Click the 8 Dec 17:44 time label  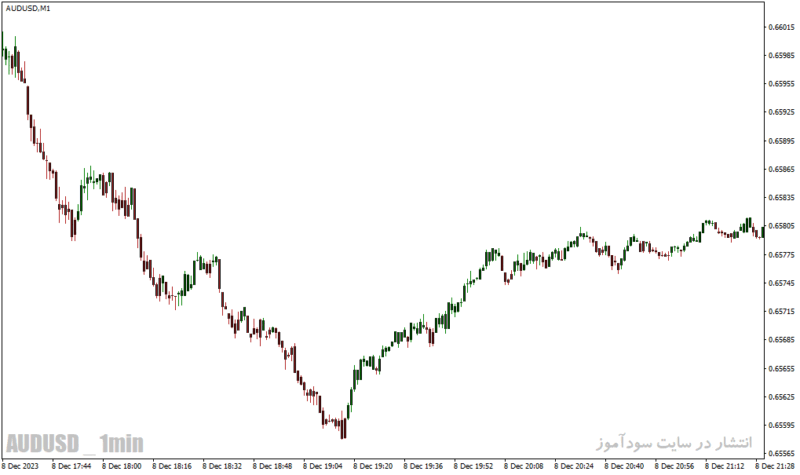point(71,466)
